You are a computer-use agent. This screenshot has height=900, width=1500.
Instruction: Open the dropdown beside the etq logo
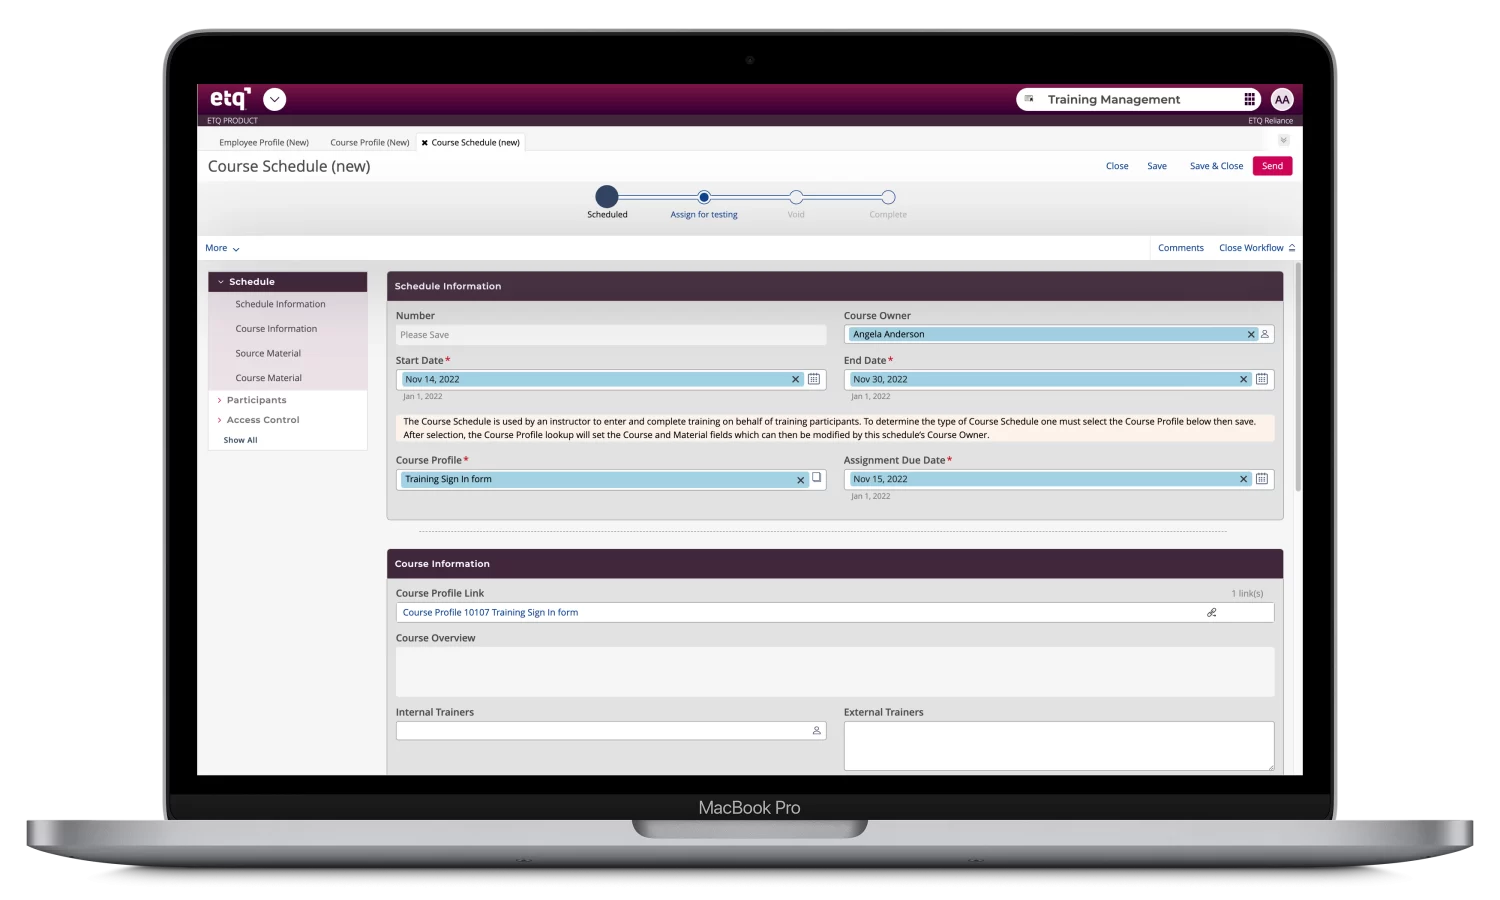[275, 99]
